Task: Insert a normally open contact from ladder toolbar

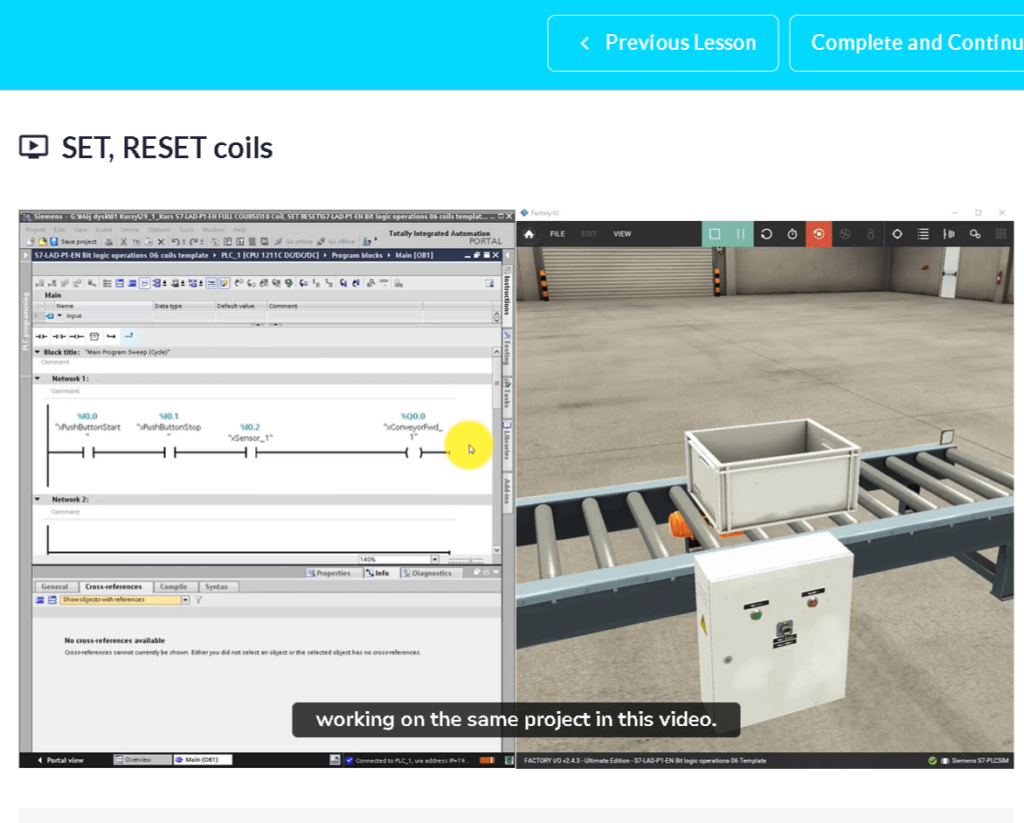Action: click(x=39, y=334)
